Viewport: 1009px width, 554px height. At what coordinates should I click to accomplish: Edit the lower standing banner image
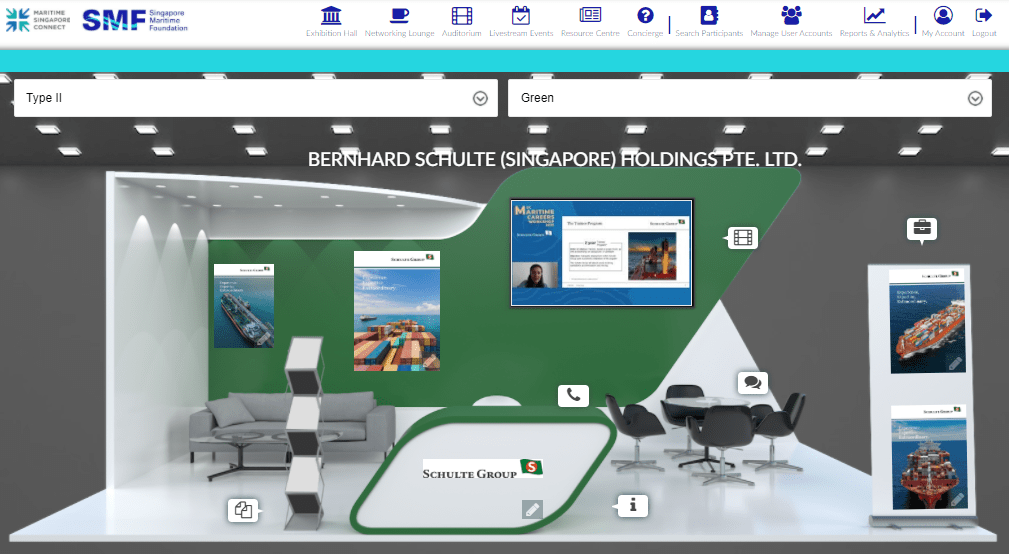click(957, 499)
